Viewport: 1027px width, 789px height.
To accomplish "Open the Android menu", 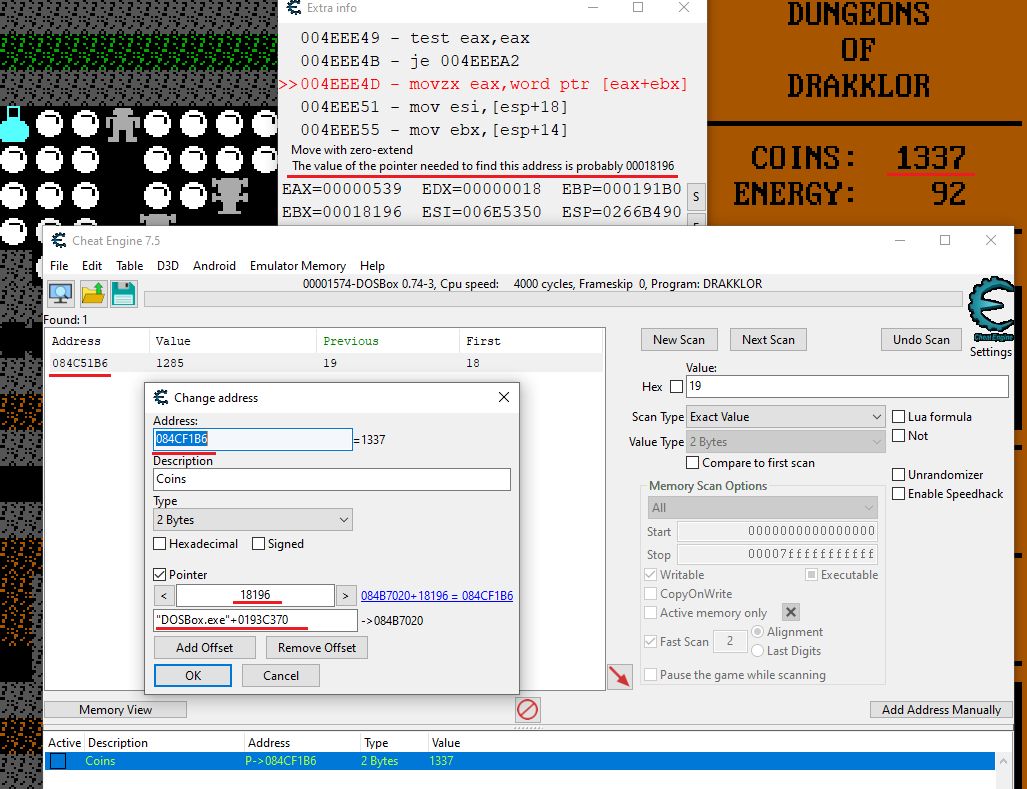I will pos(214,266).
